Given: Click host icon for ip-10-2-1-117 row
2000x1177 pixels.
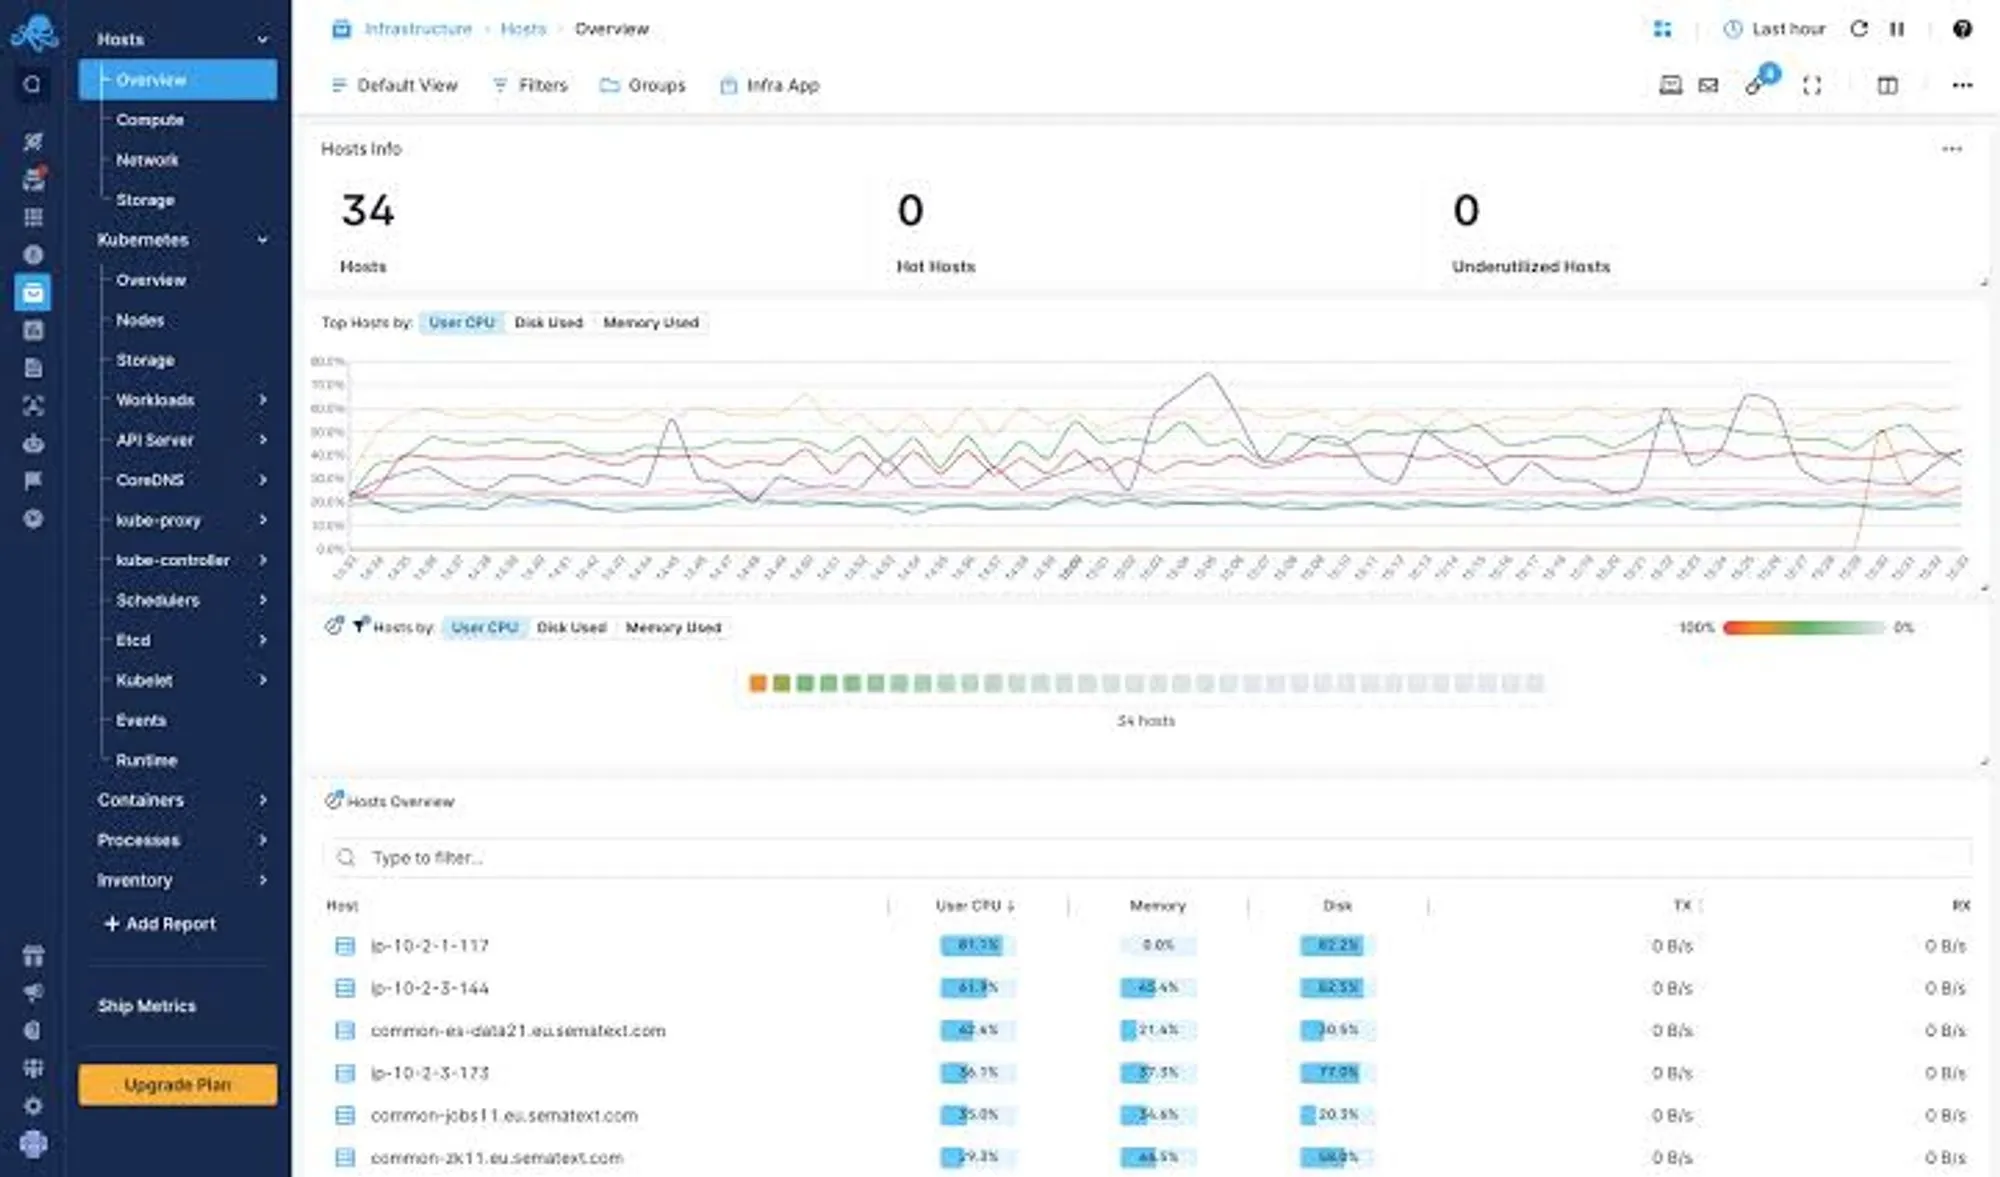Looking at the screenshot, I should tap(345, 946).
